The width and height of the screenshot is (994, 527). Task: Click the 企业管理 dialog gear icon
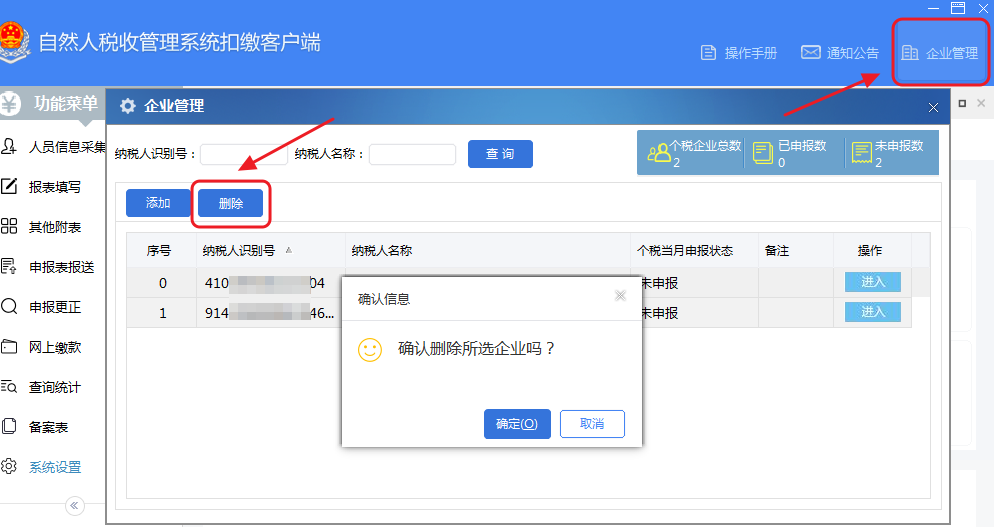point(127,106)
